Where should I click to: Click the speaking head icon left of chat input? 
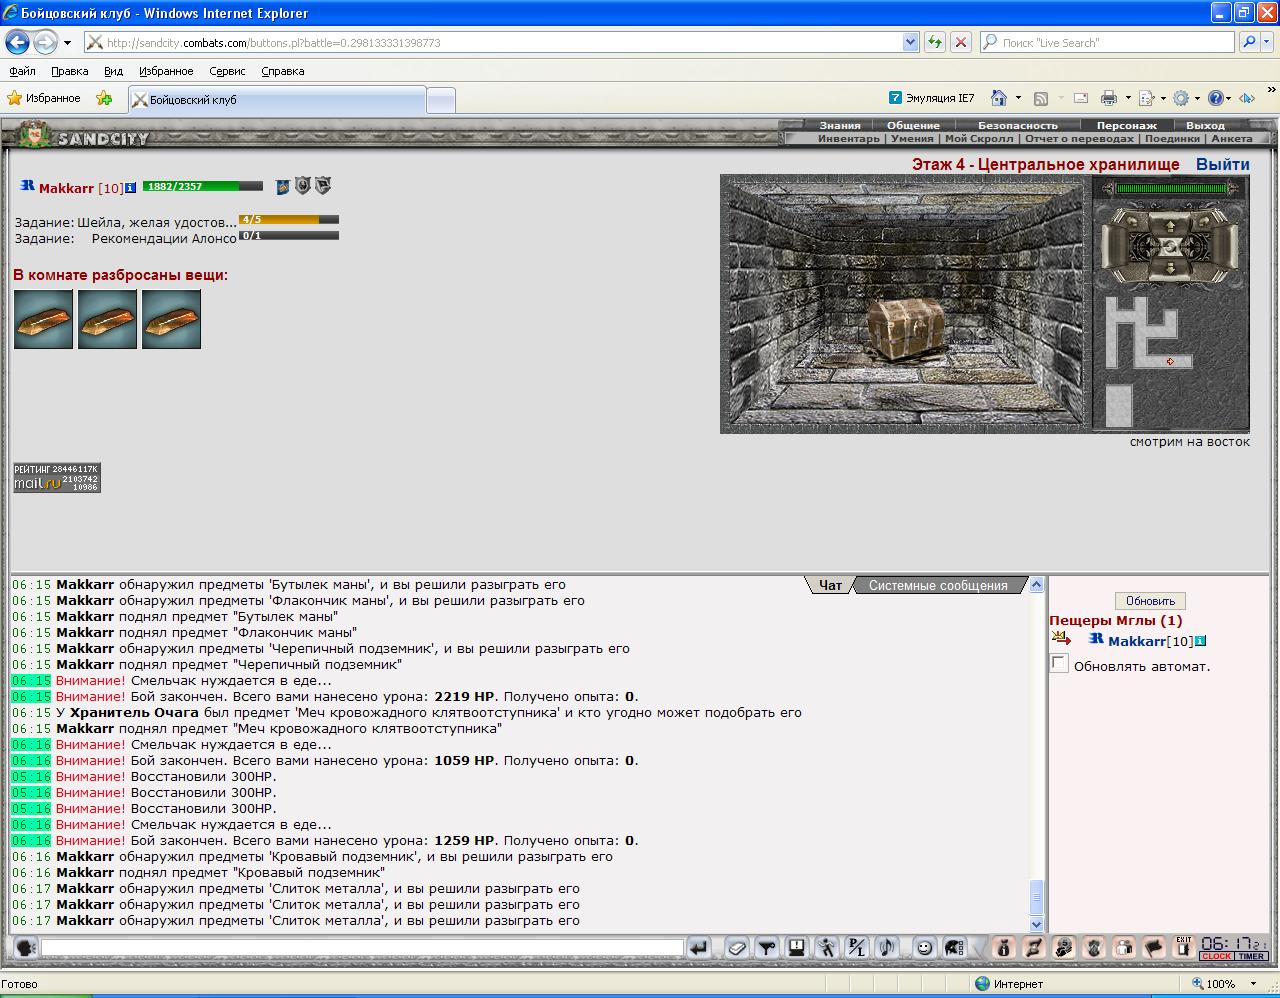pos(26,947)
